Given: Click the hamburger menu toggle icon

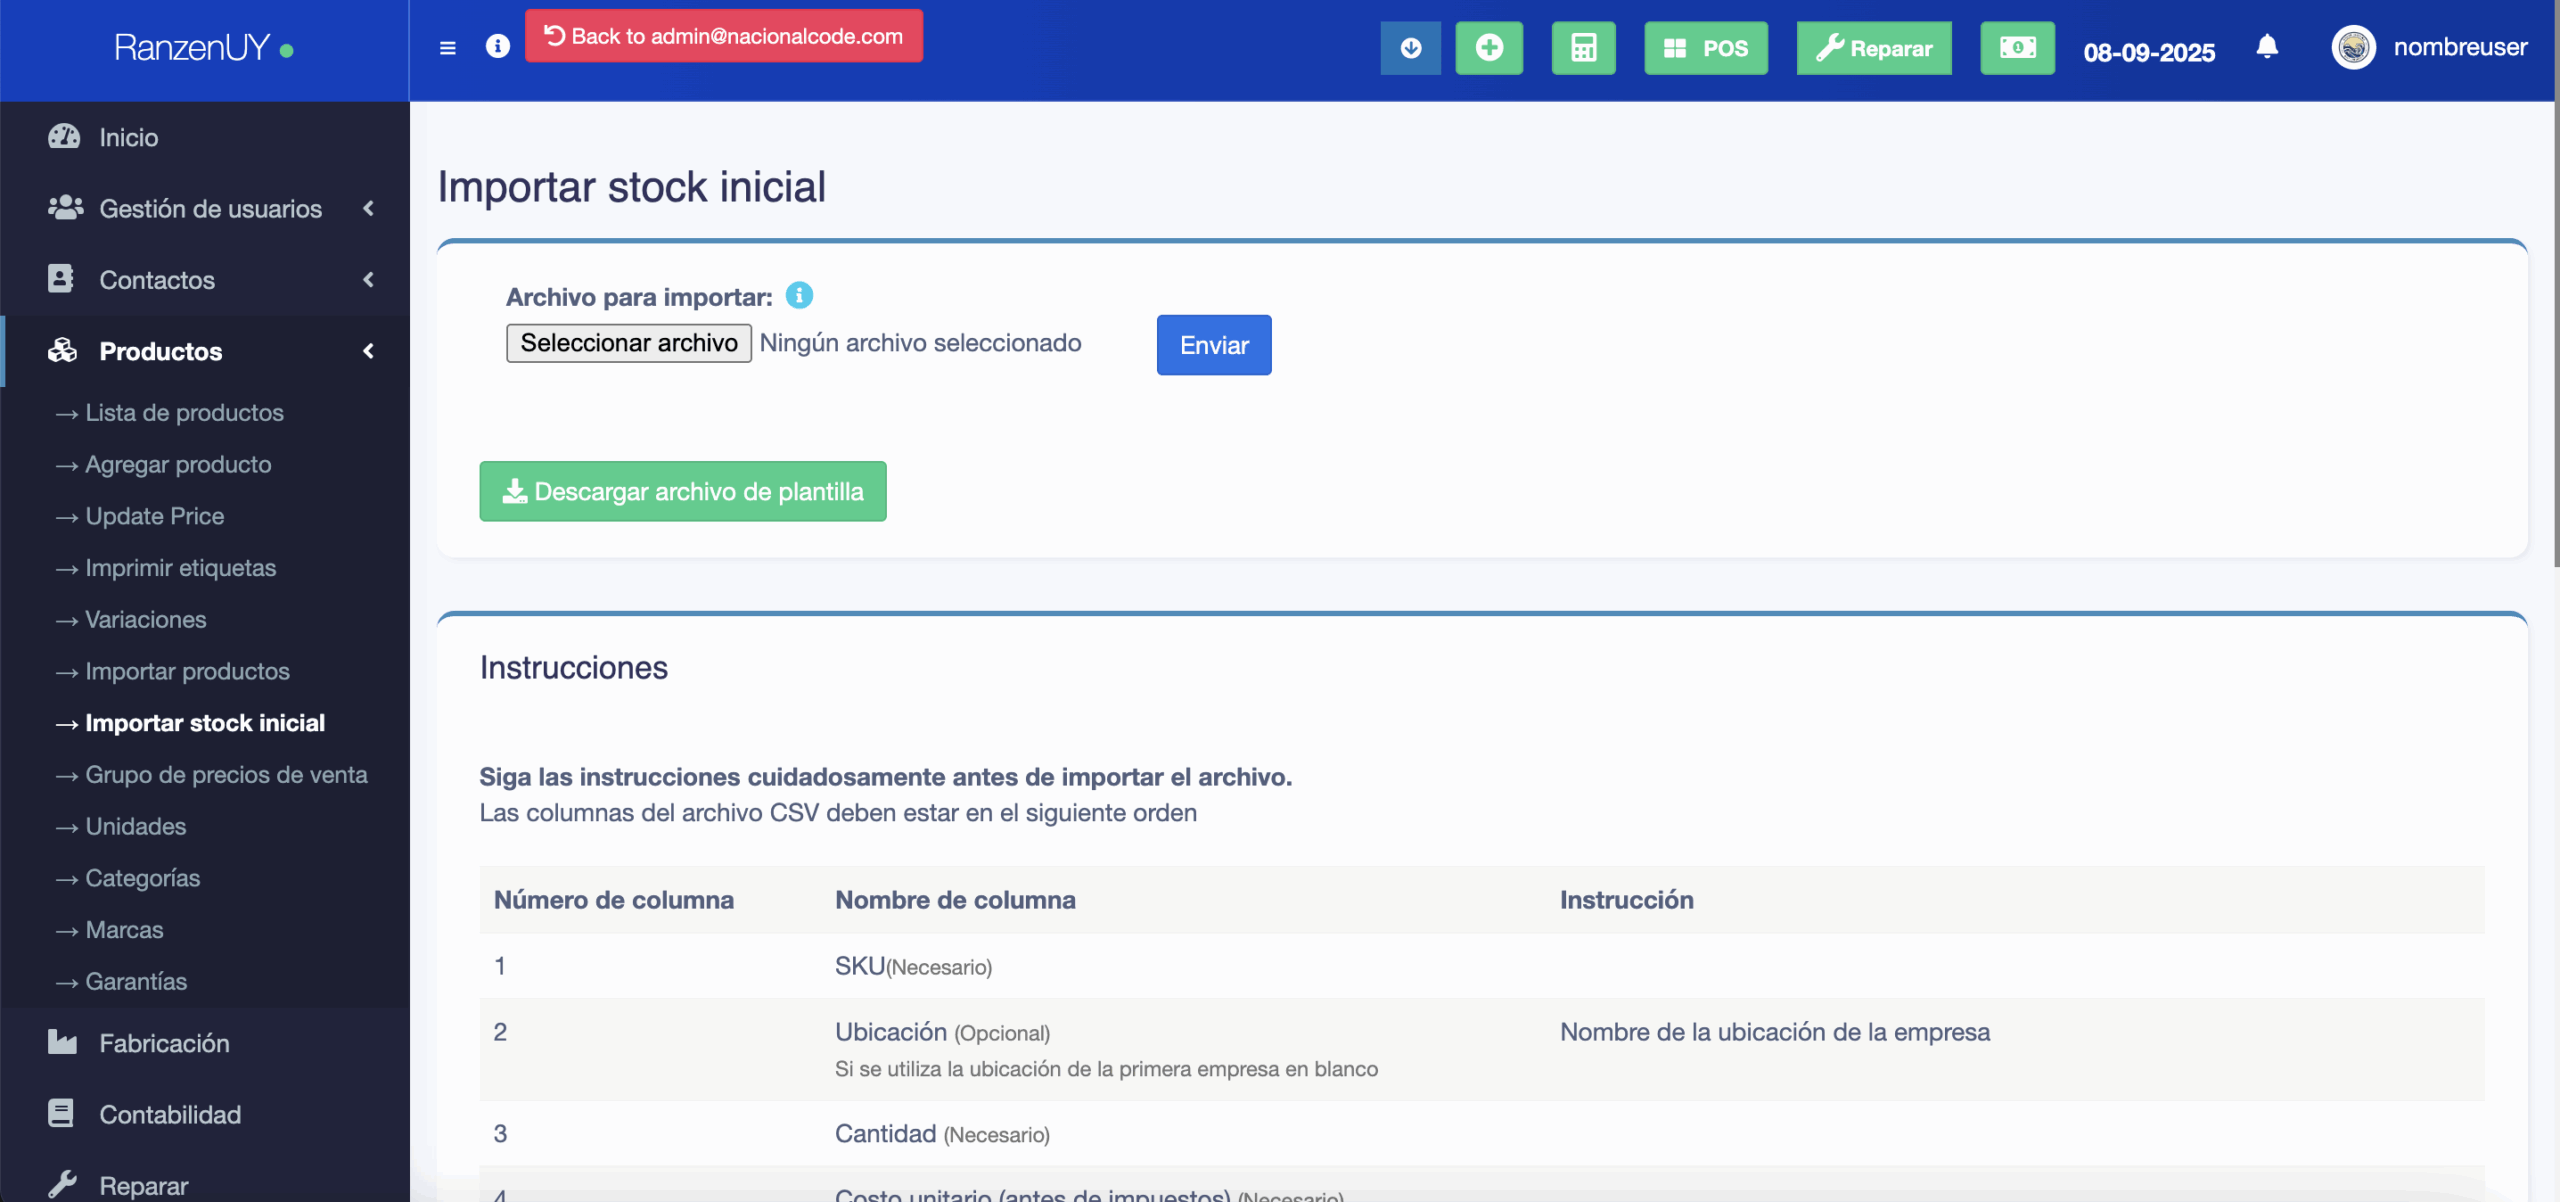Looking at the screenshot, I should [447, 47].
